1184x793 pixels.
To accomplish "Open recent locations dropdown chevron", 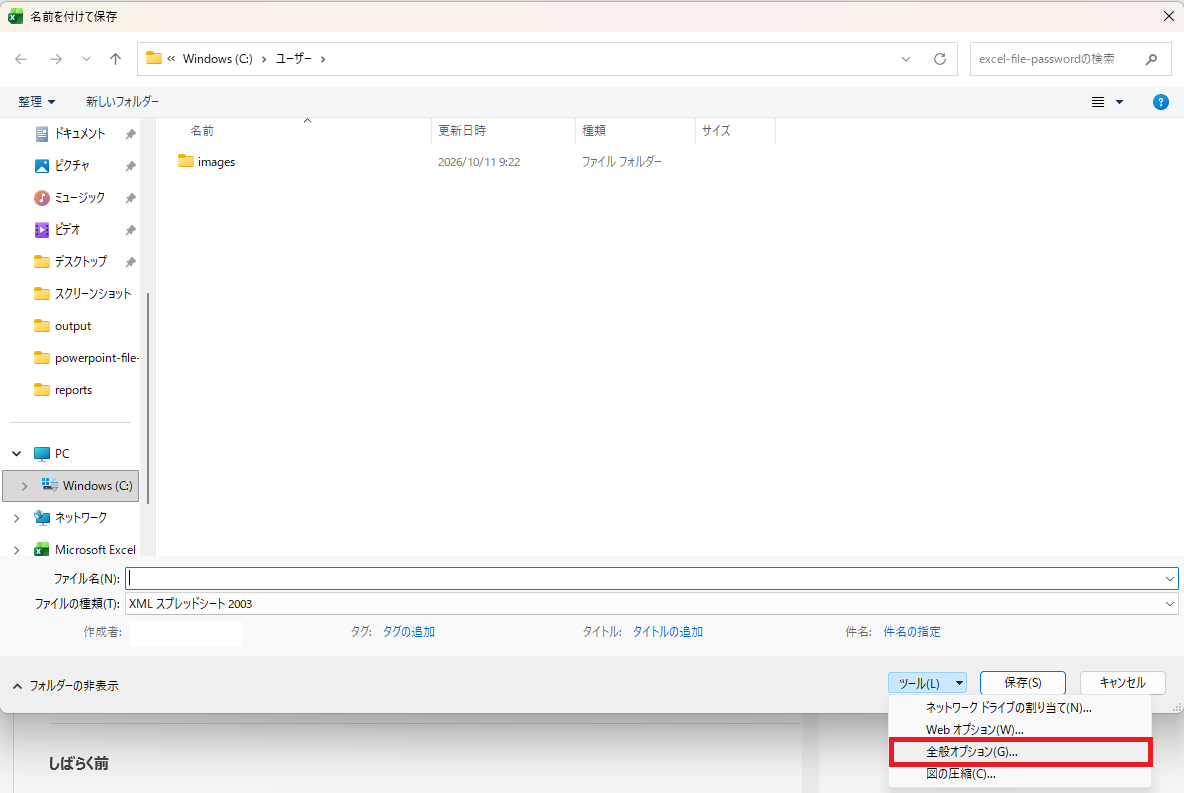I will (x=86, y=59).
